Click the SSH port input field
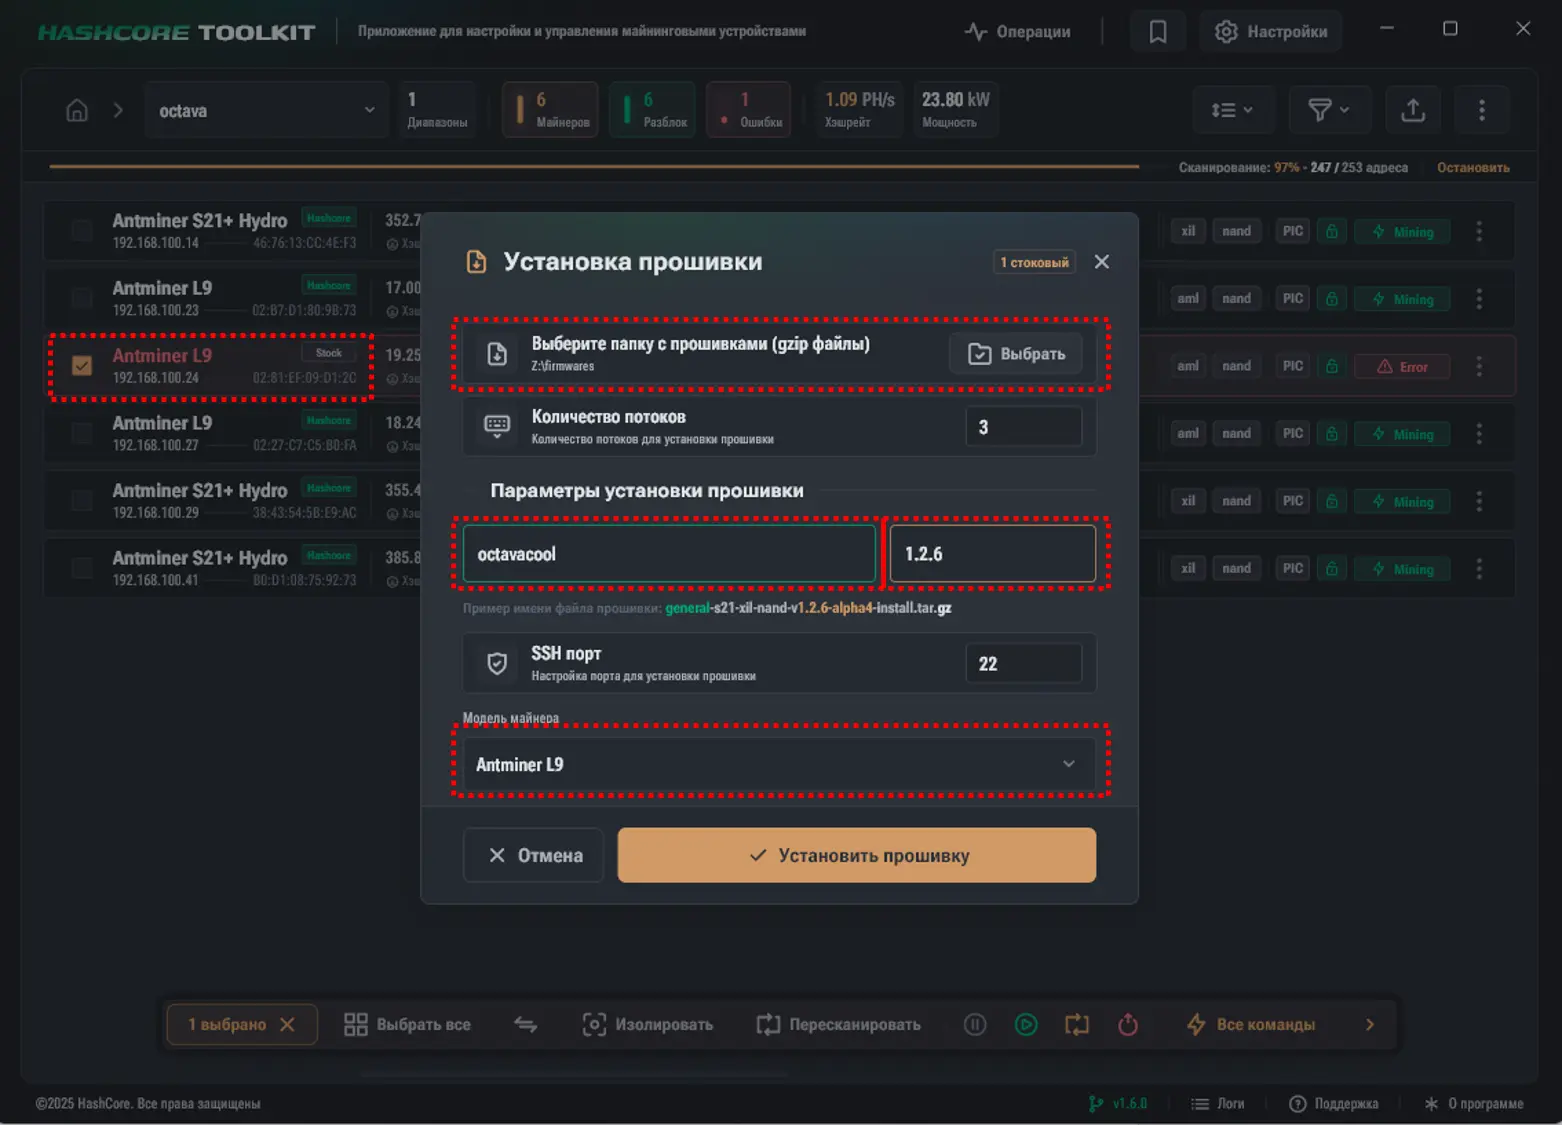 (x=1023, y=664)
